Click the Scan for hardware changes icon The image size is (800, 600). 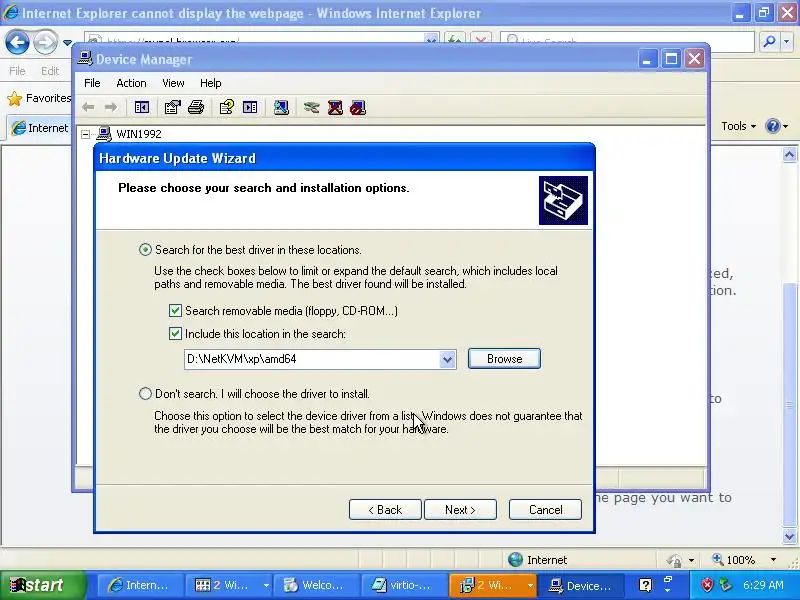tap(281, 107)
